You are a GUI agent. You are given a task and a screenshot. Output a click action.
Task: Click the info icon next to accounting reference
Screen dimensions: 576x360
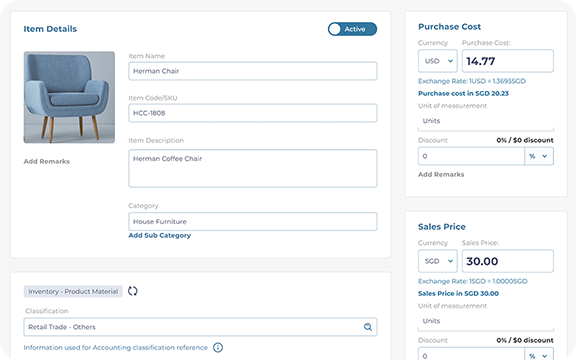(218, 347)
